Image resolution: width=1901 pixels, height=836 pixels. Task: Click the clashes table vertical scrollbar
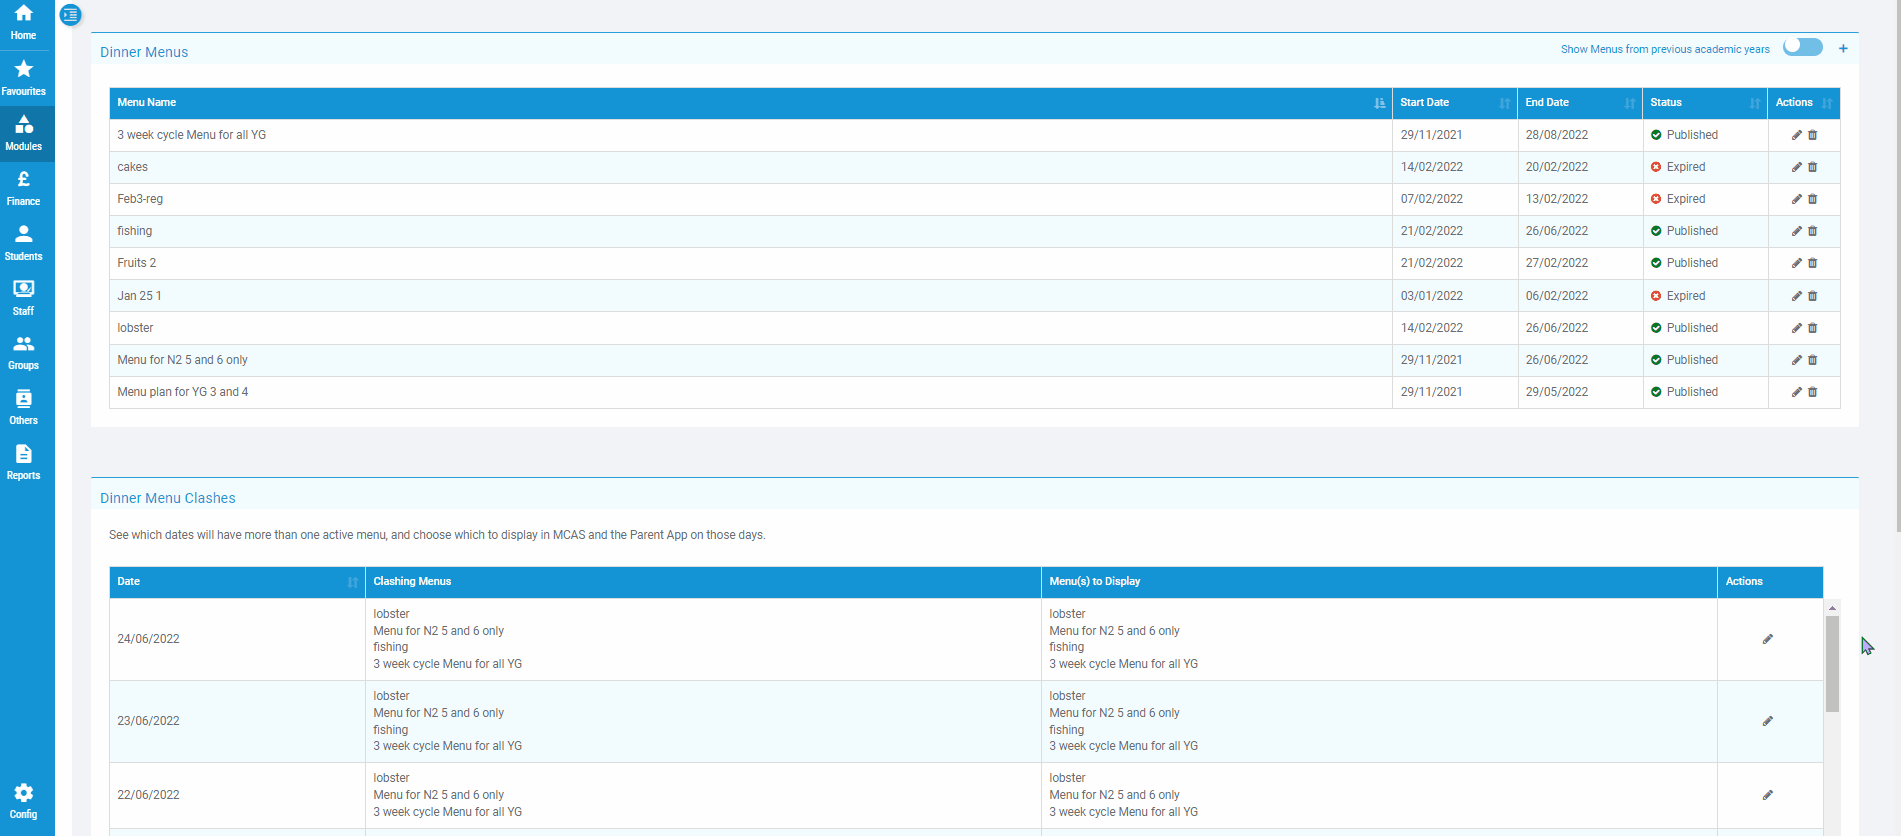pyautogui.click(x=1832, y=663)
